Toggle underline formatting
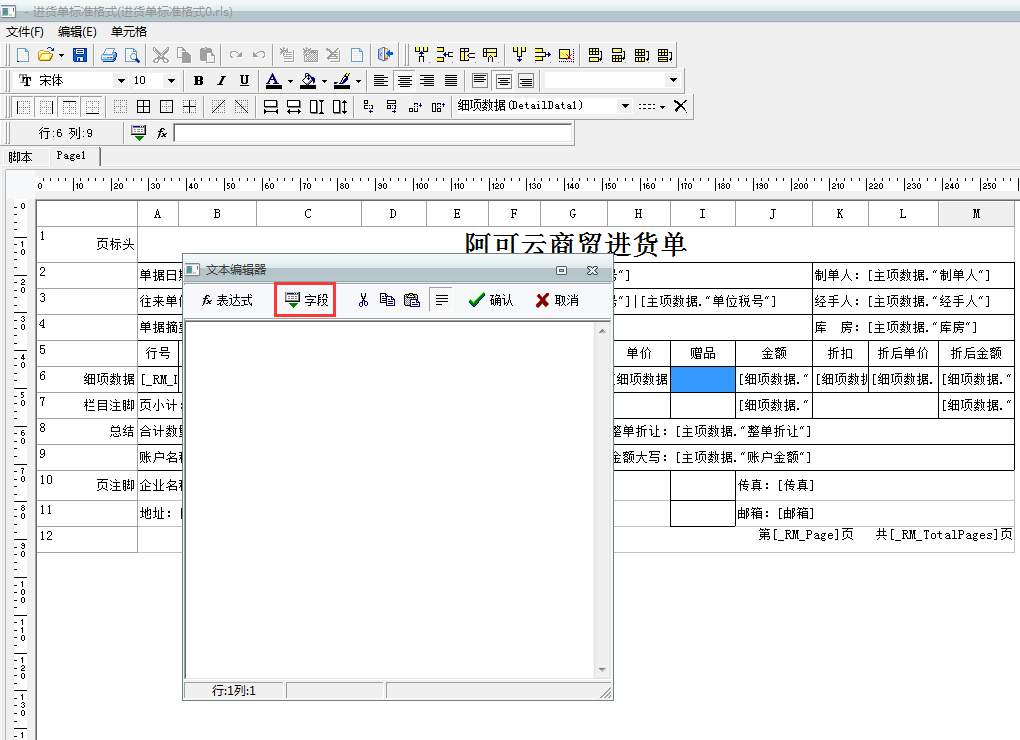 pos(243,80)
